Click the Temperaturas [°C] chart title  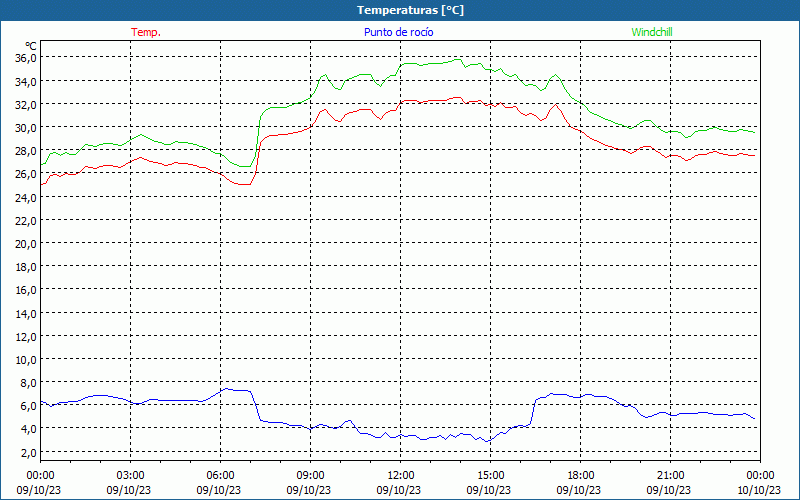click(x=410, y=10)
